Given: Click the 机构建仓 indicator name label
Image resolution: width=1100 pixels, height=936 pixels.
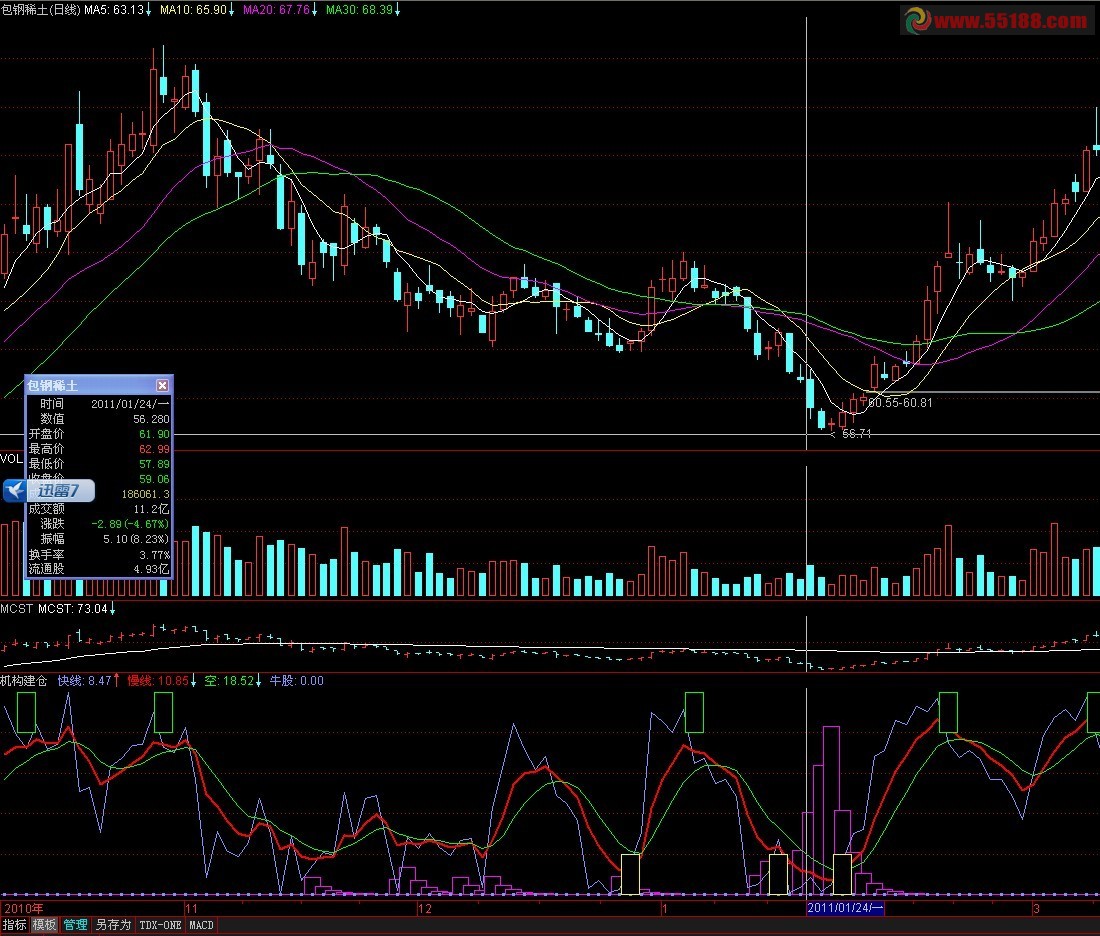Looking at the screenshot, I should pyautogui.click(x=25, y=681).
